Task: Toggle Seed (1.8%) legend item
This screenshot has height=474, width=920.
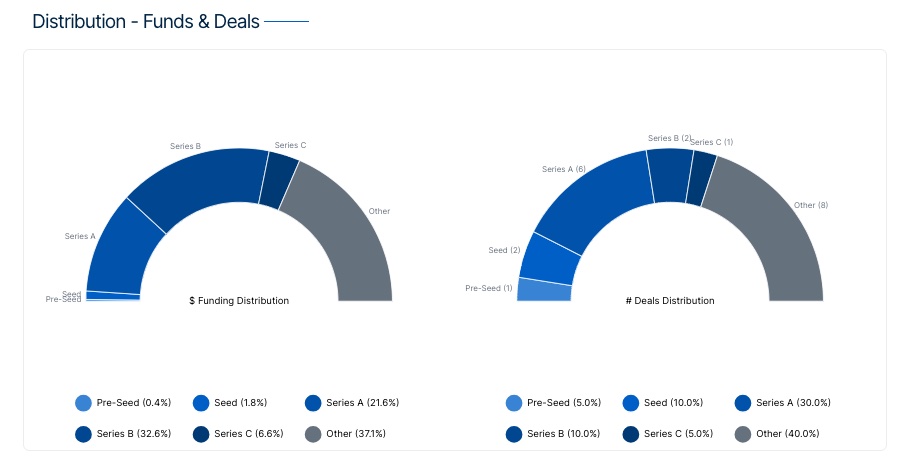Action: (201, 403)
